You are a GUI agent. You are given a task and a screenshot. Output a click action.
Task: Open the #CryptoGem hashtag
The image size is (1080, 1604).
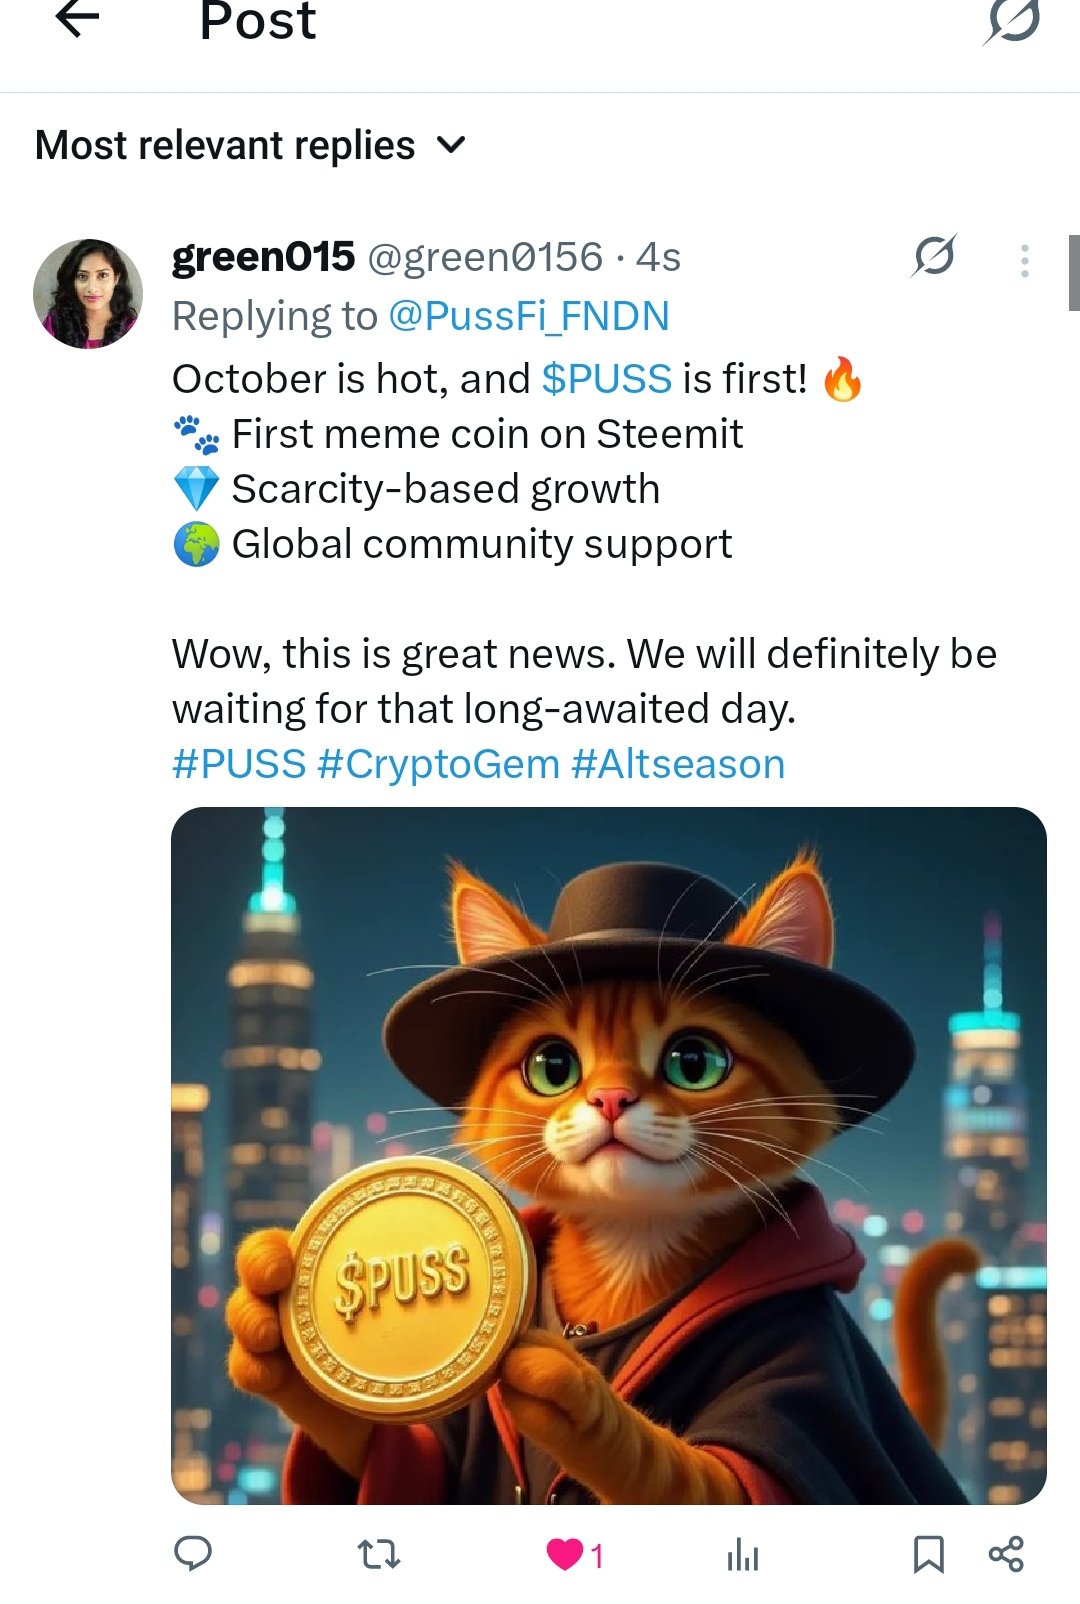[438, 764]
